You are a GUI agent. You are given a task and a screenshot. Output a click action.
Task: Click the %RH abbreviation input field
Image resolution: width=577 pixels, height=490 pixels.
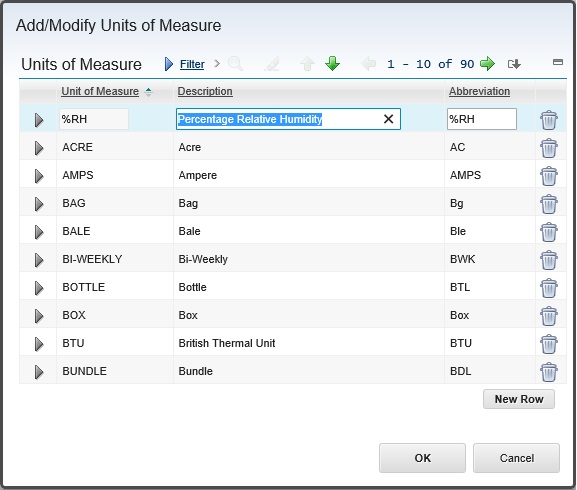[482, 119]
